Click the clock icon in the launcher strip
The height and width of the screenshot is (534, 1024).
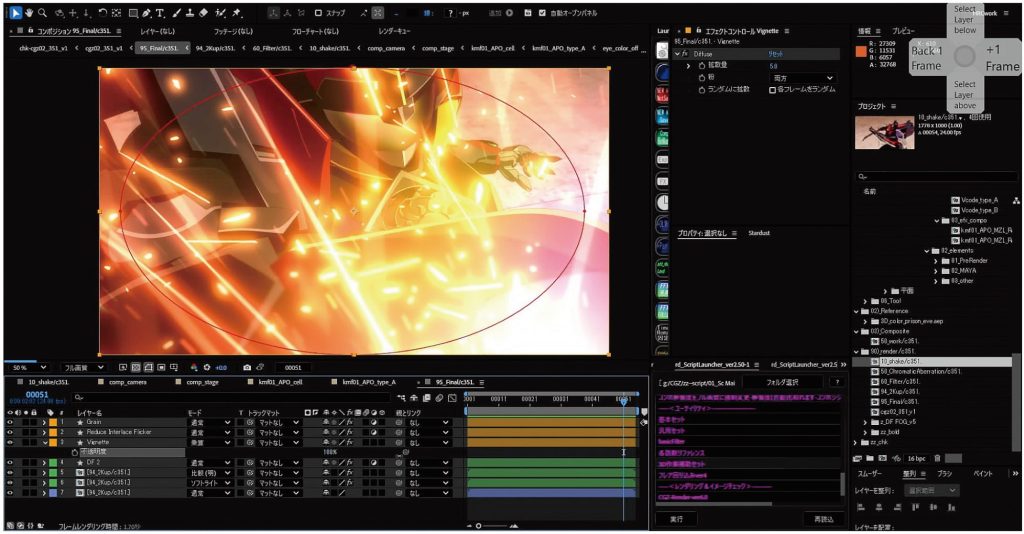[662, 202]
